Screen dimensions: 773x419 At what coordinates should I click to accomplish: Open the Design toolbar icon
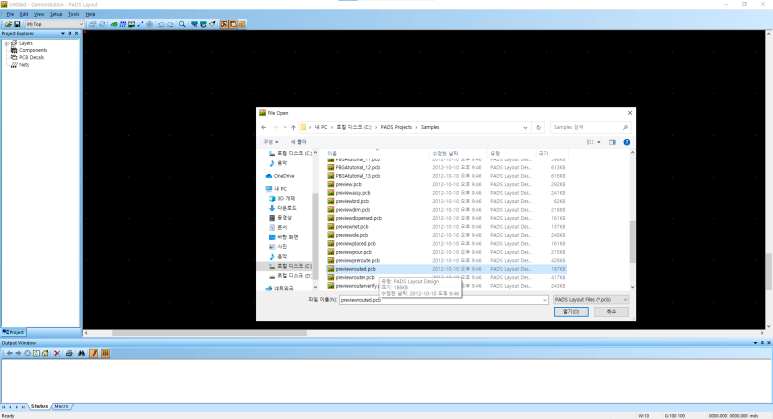click(x=123, y=24)
